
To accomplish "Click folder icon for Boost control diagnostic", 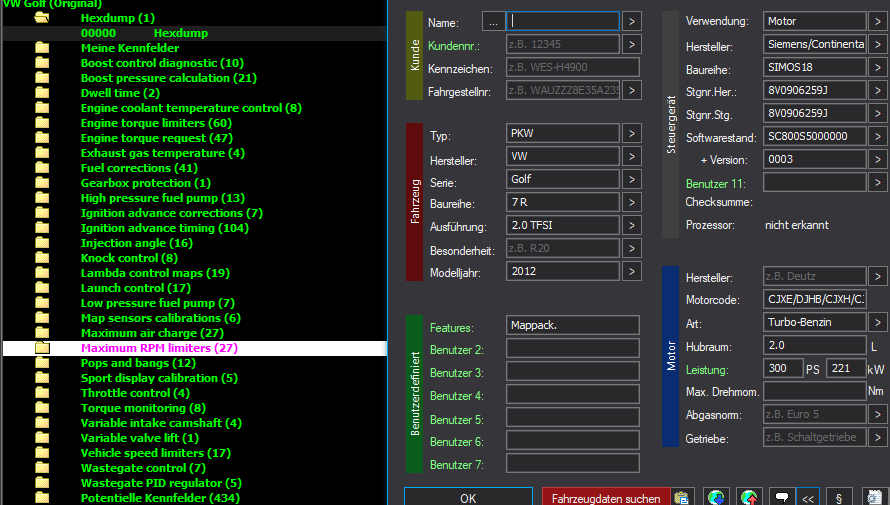I will [42, 63].
